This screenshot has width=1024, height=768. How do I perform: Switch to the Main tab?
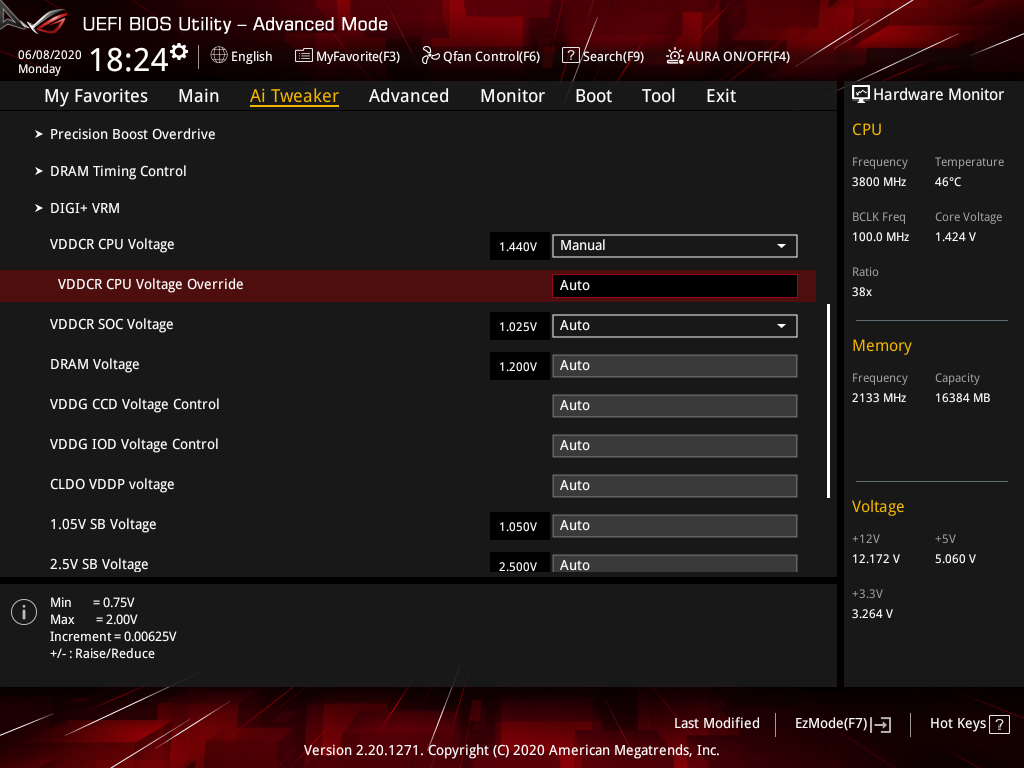coord(199,96)
